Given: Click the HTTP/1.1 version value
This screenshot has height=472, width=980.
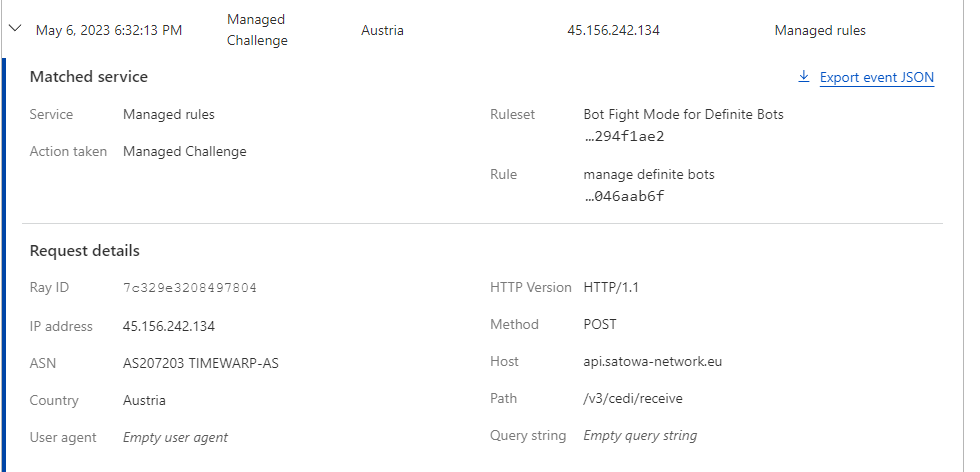Looking at the screenshot, I should click(x=610, y=287).
